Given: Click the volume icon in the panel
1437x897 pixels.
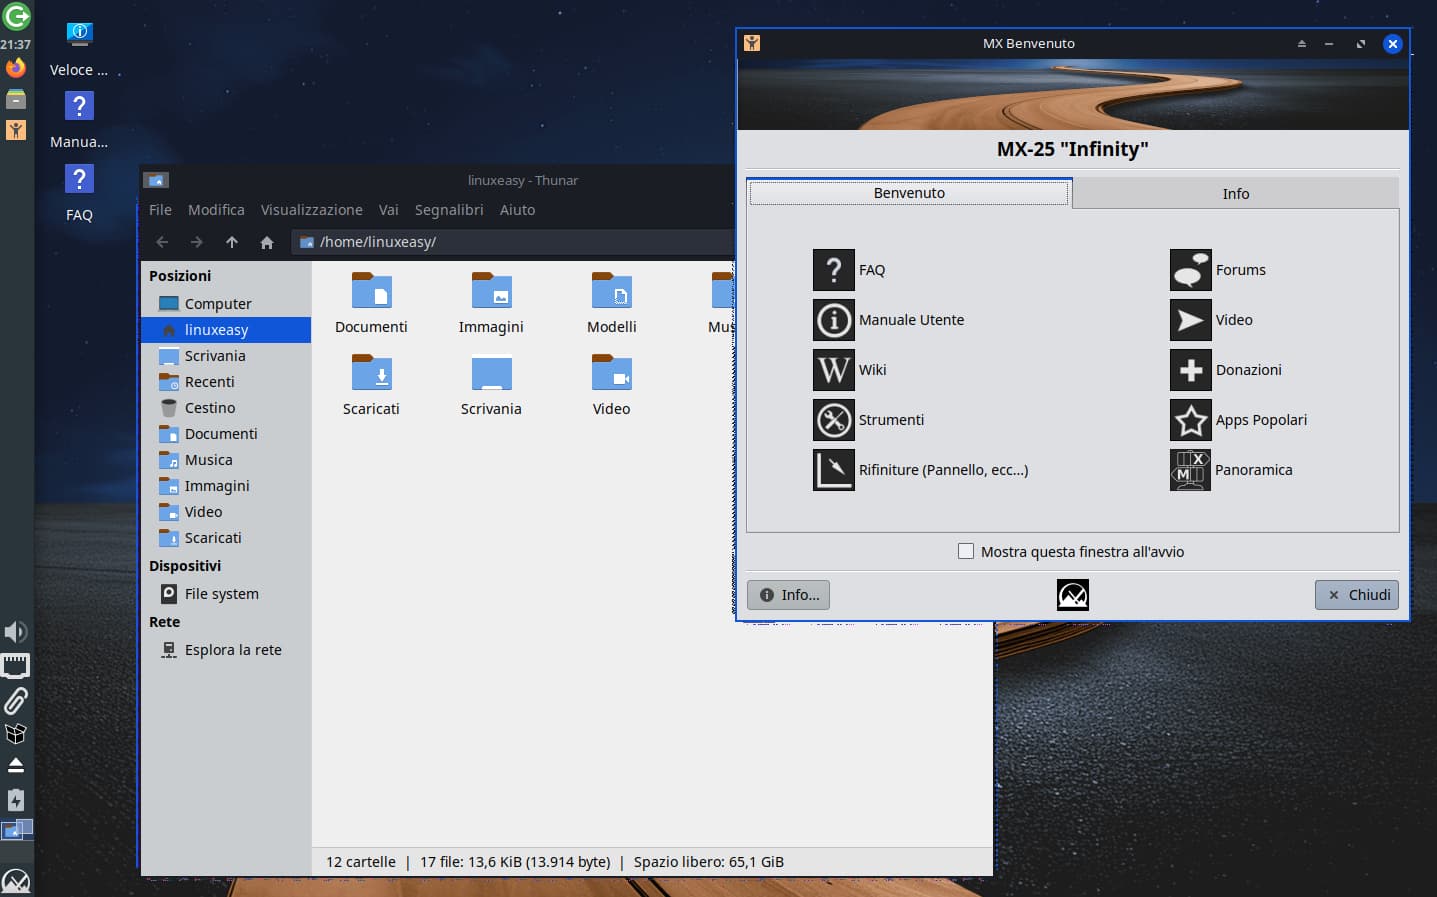Looking at the screenshot, I should [16, 632].
